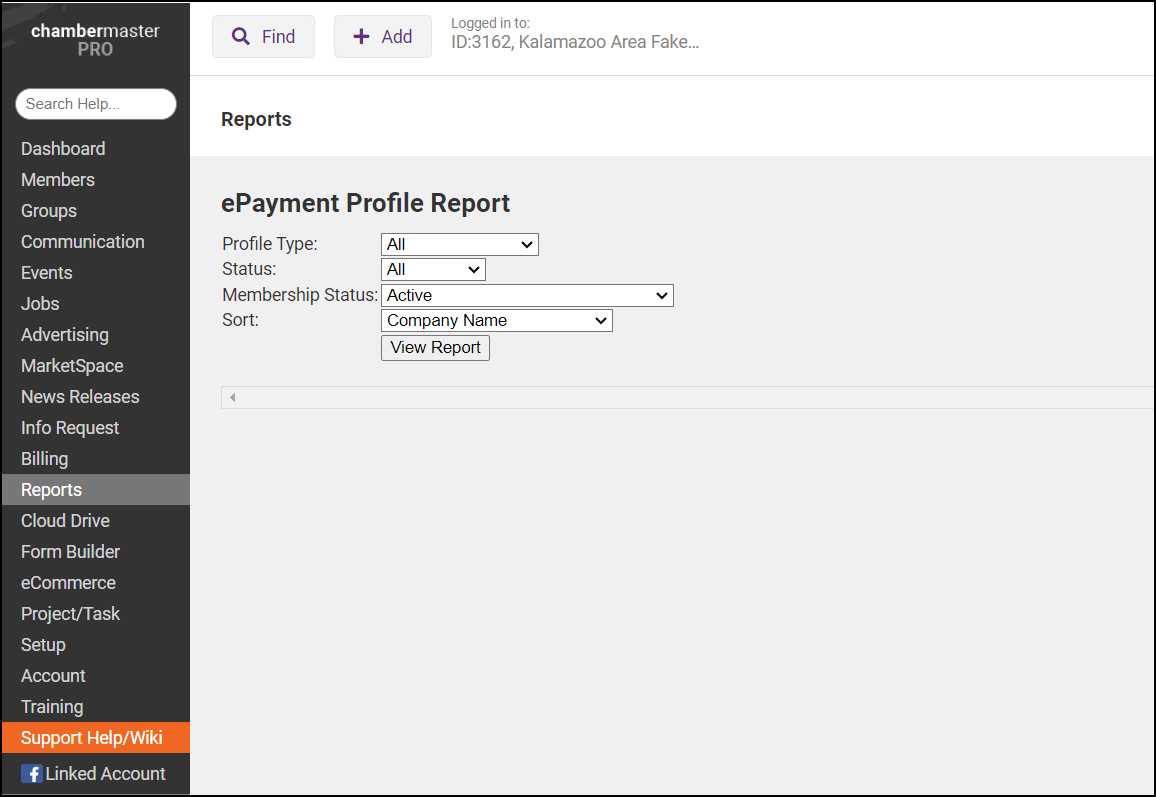
Task: Open the Facebook Linked Account icon
Action: pyautogui.click(x=32, y=774)
